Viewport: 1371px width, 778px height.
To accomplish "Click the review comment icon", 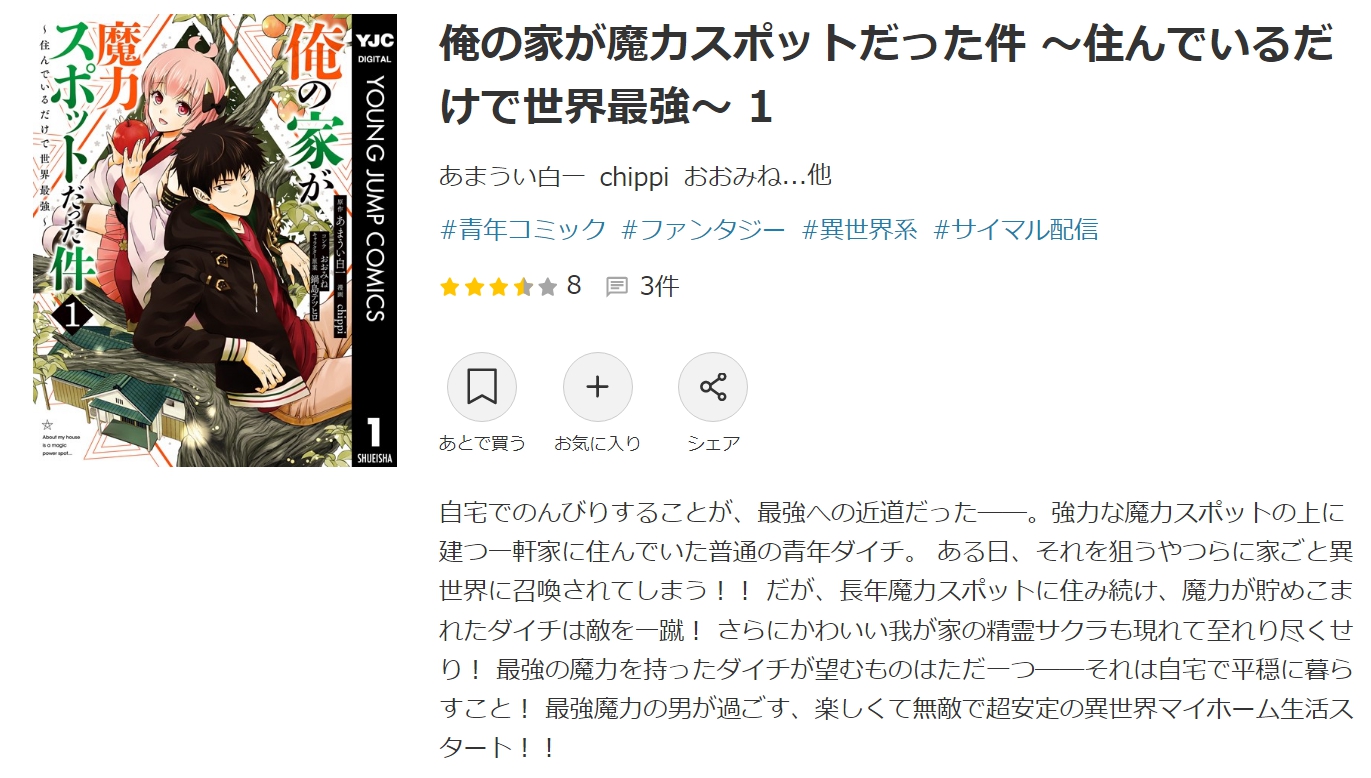I will (x=617, y=287).
